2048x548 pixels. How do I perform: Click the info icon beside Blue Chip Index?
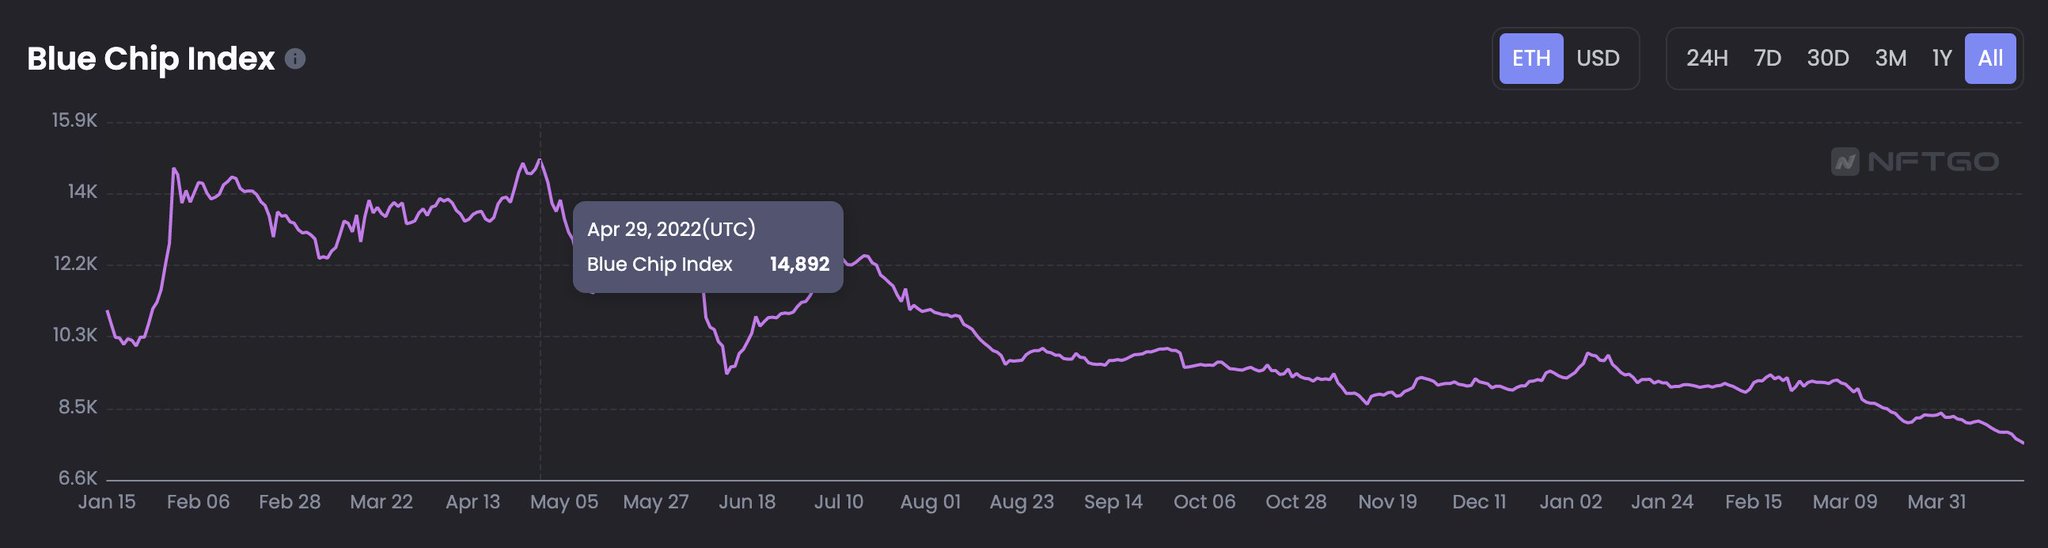click(295, 59)
